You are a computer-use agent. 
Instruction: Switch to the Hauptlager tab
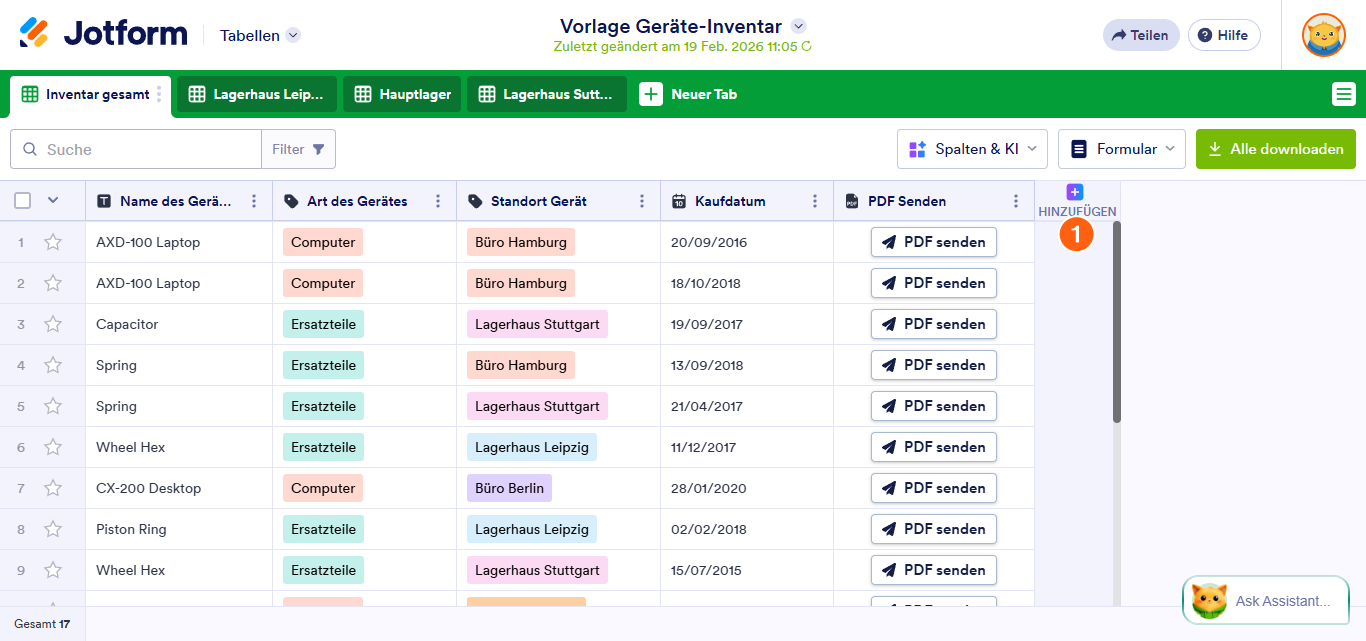pyautogui.click(x=402, y=93)
